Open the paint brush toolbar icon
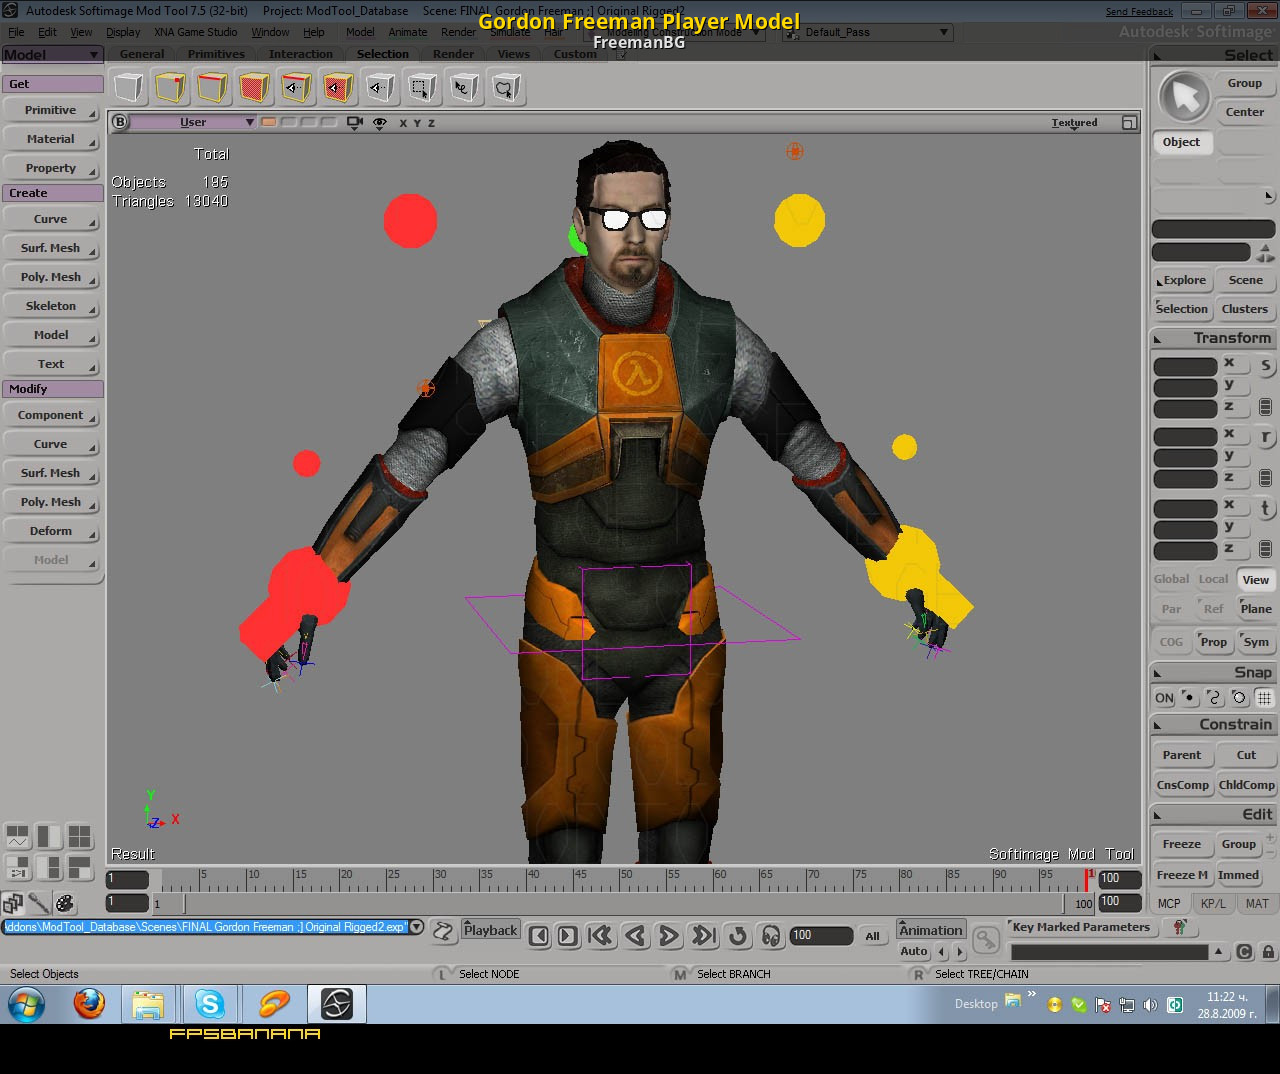This screenshot has height=1074, width=1280. pos(39,903)
